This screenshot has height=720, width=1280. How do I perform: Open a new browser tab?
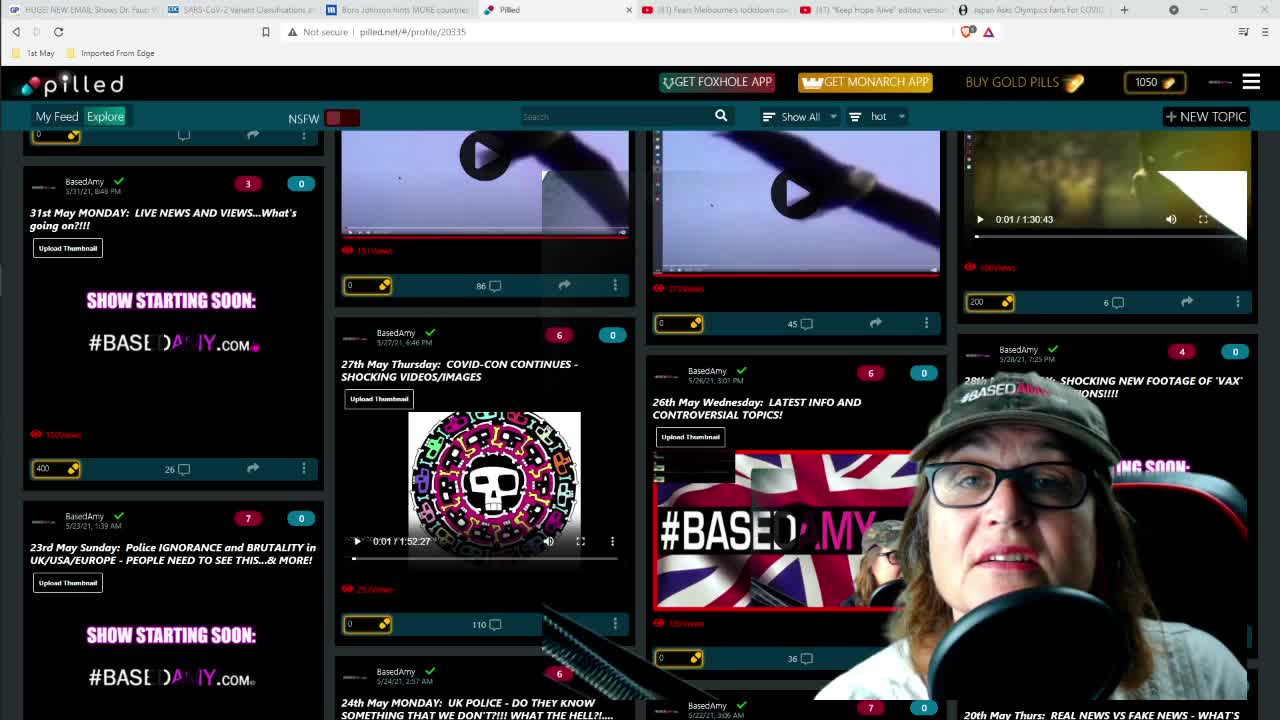1124,10
